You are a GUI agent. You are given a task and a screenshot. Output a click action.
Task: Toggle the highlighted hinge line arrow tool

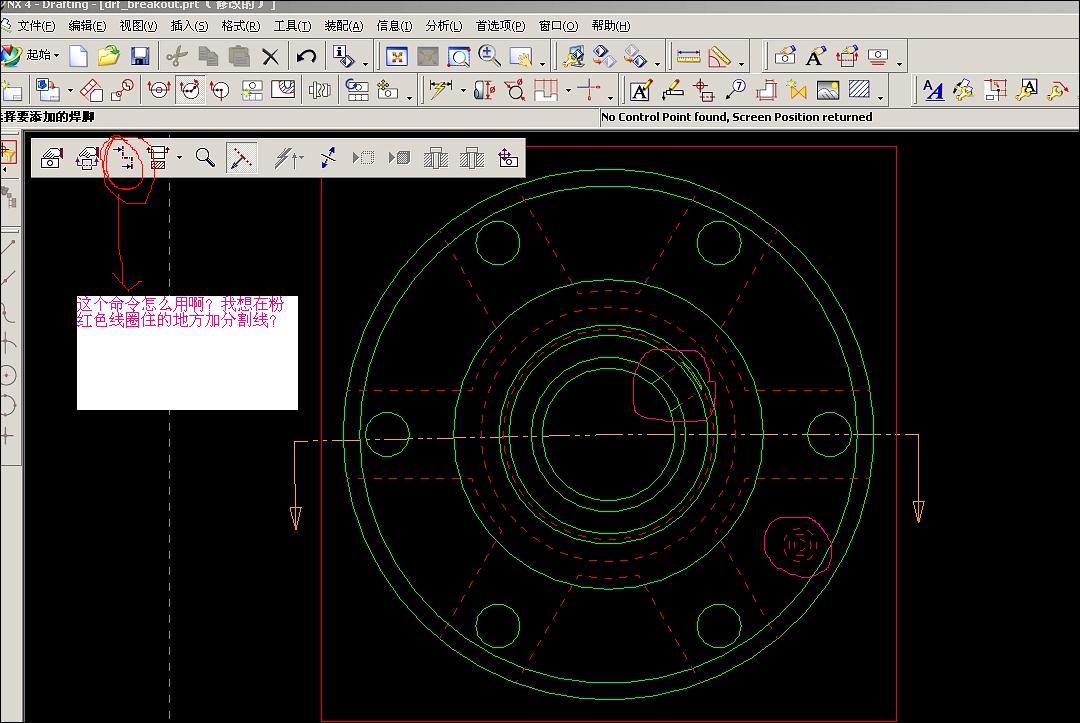point(241,158)
